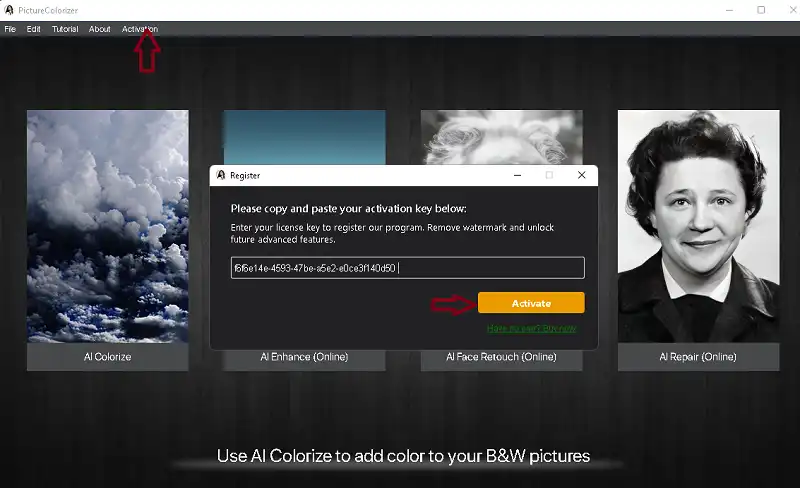Click the PictureColorizer app icon in title bar
Screen dimensions: 800x488
point(9,10)
